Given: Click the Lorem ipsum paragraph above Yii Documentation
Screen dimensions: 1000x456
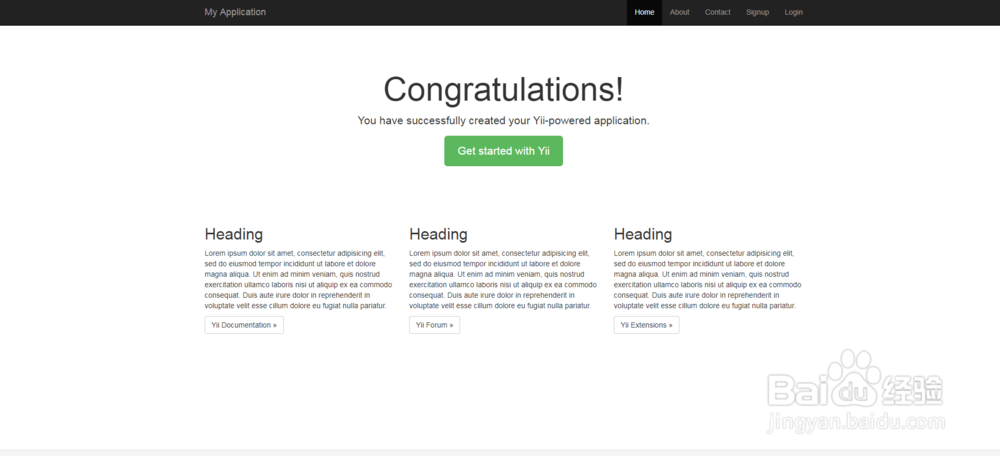Looking at the screenshot, I should point(298,279).
